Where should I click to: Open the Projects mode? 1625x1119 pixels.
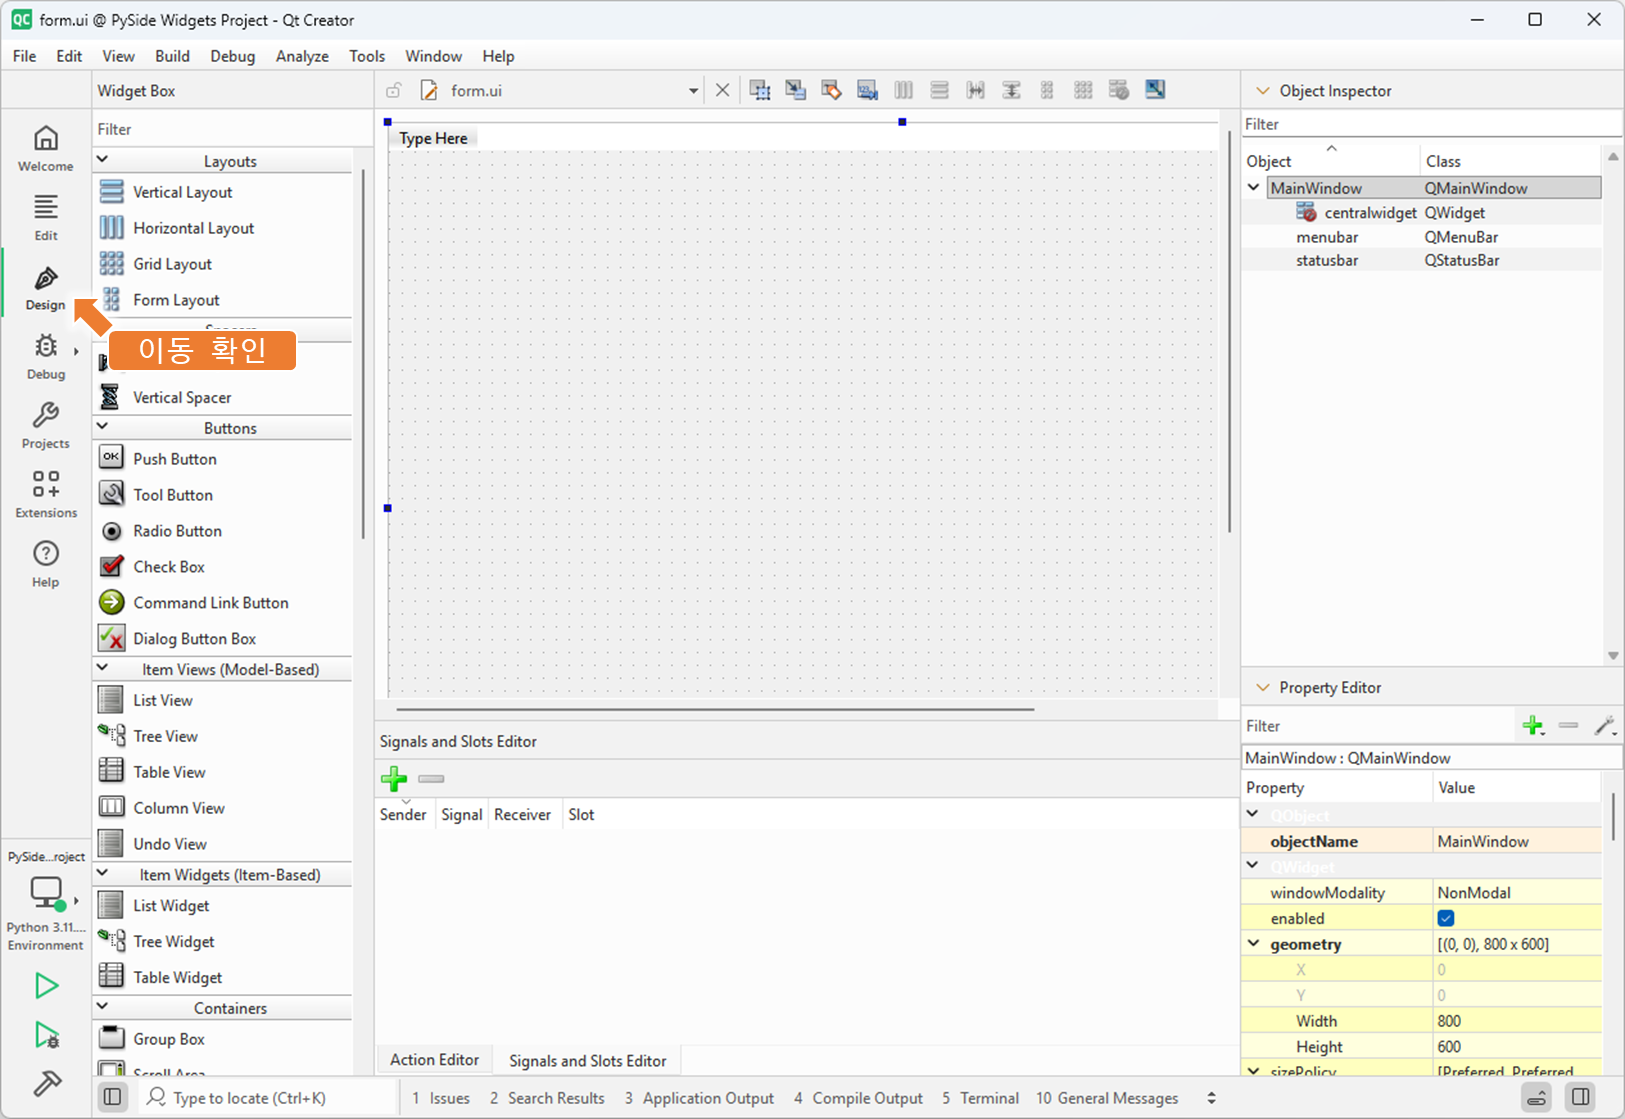click(46, 426)
